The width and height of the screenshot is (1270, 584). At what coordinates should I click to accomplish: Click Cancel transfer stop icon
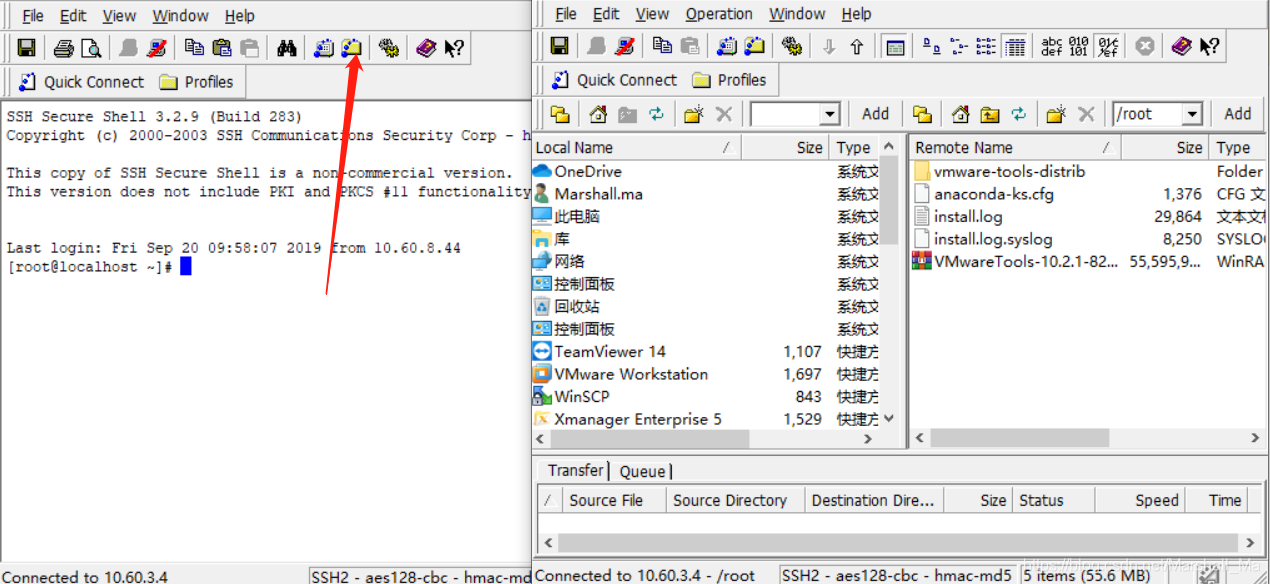point(1146,45)
